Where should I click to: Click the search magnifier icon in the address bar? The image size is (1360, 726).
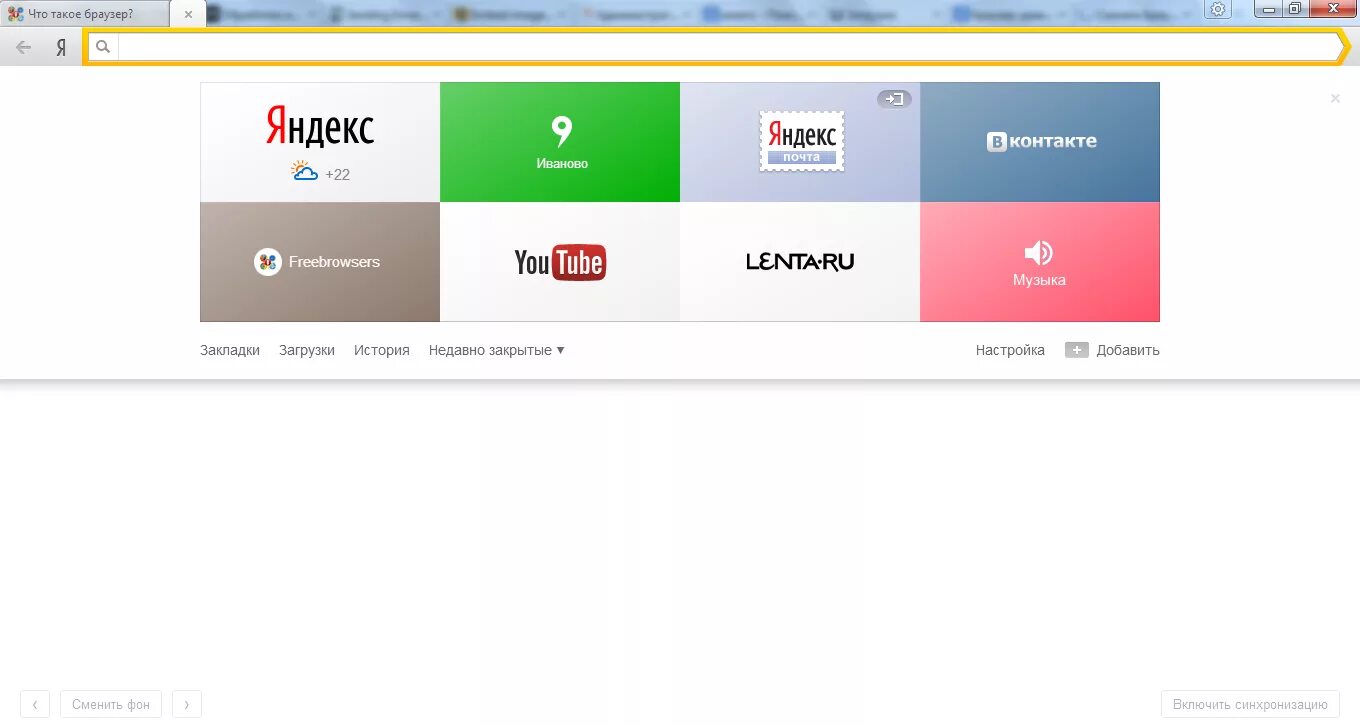pyautogui.click(x=102, y=47)
